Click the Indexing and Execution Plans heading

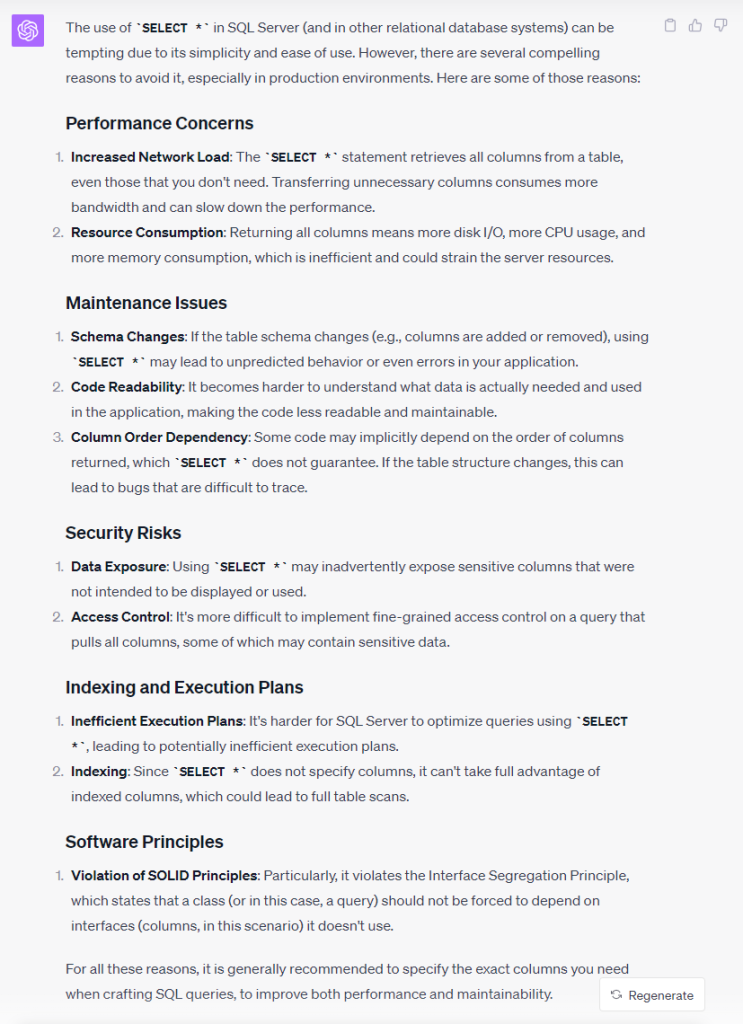tap(184, 688)
